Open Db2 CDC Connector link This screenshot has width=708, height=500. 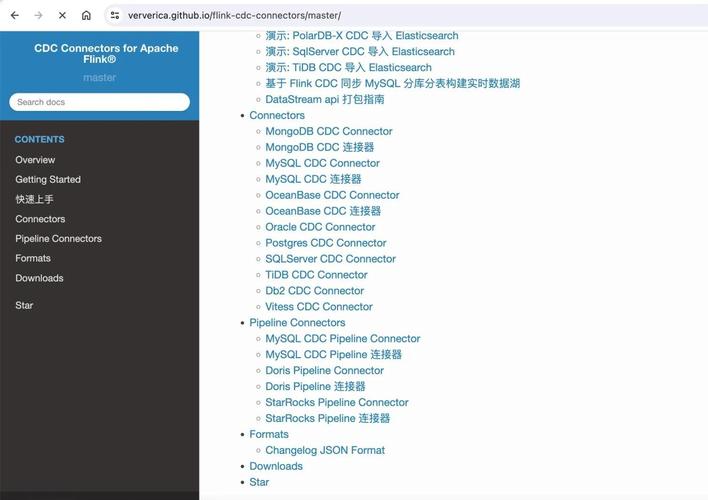pos(314,291)
